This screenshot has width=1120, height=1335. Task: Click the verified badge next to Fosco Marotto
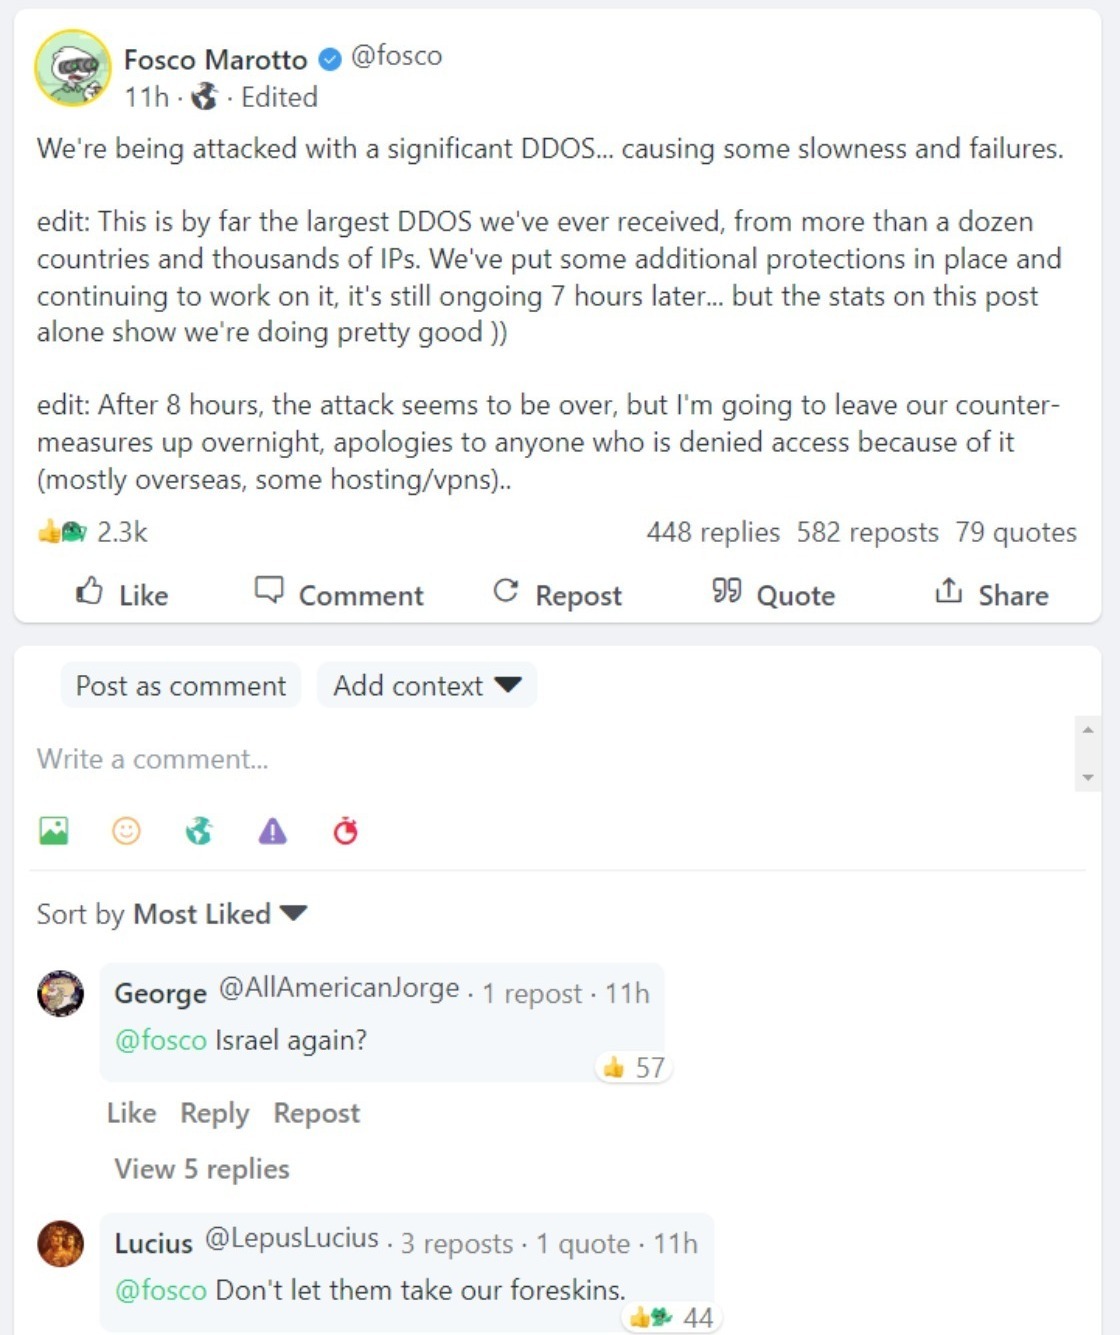[x=330, y=58]
